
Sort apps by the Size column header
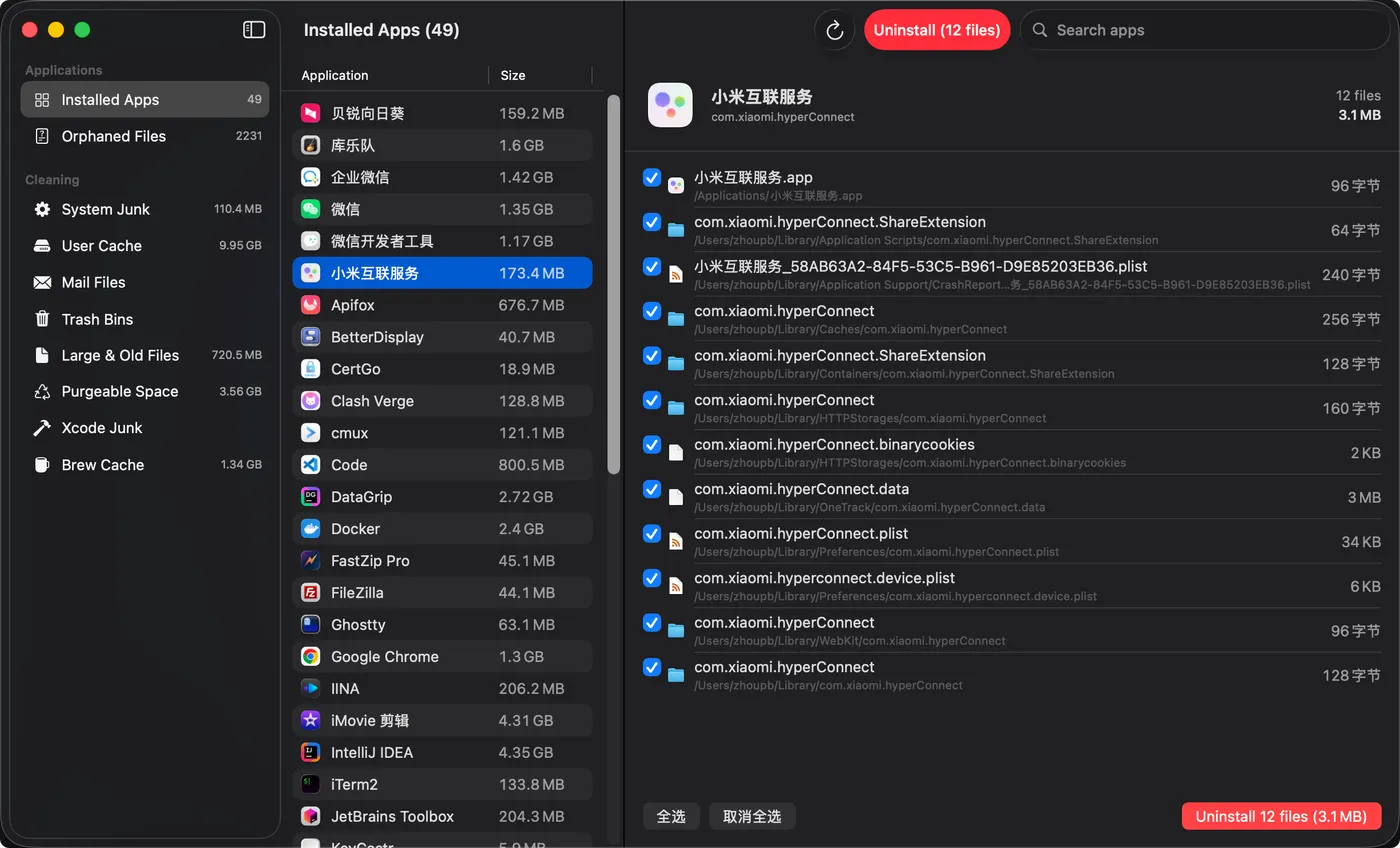tap(513, 76)
